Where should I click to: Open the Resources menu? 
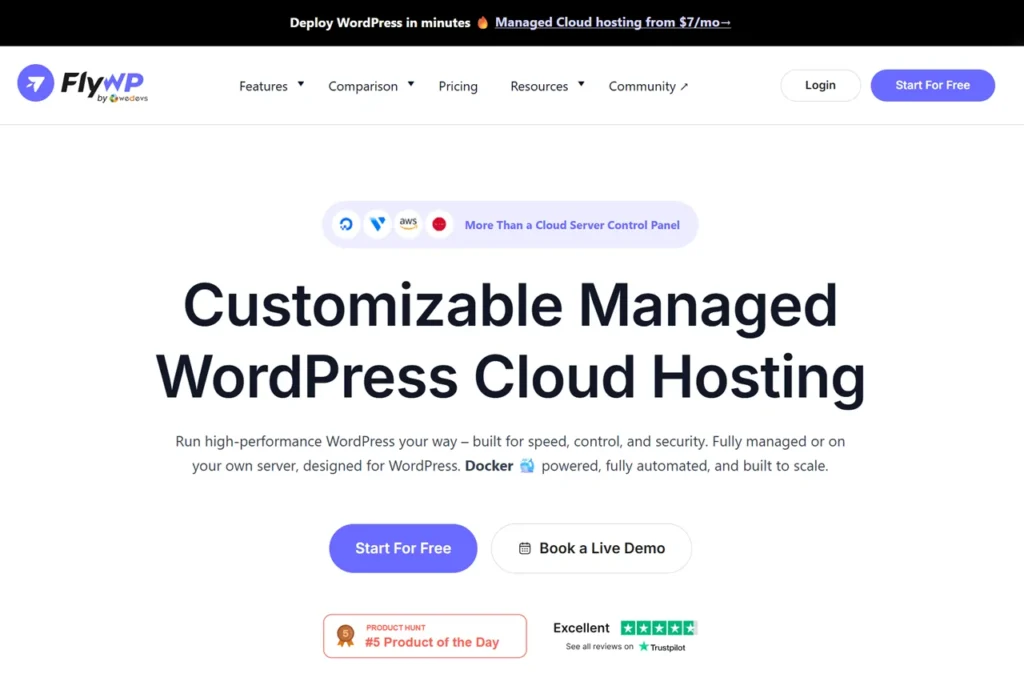click(539, 86)
